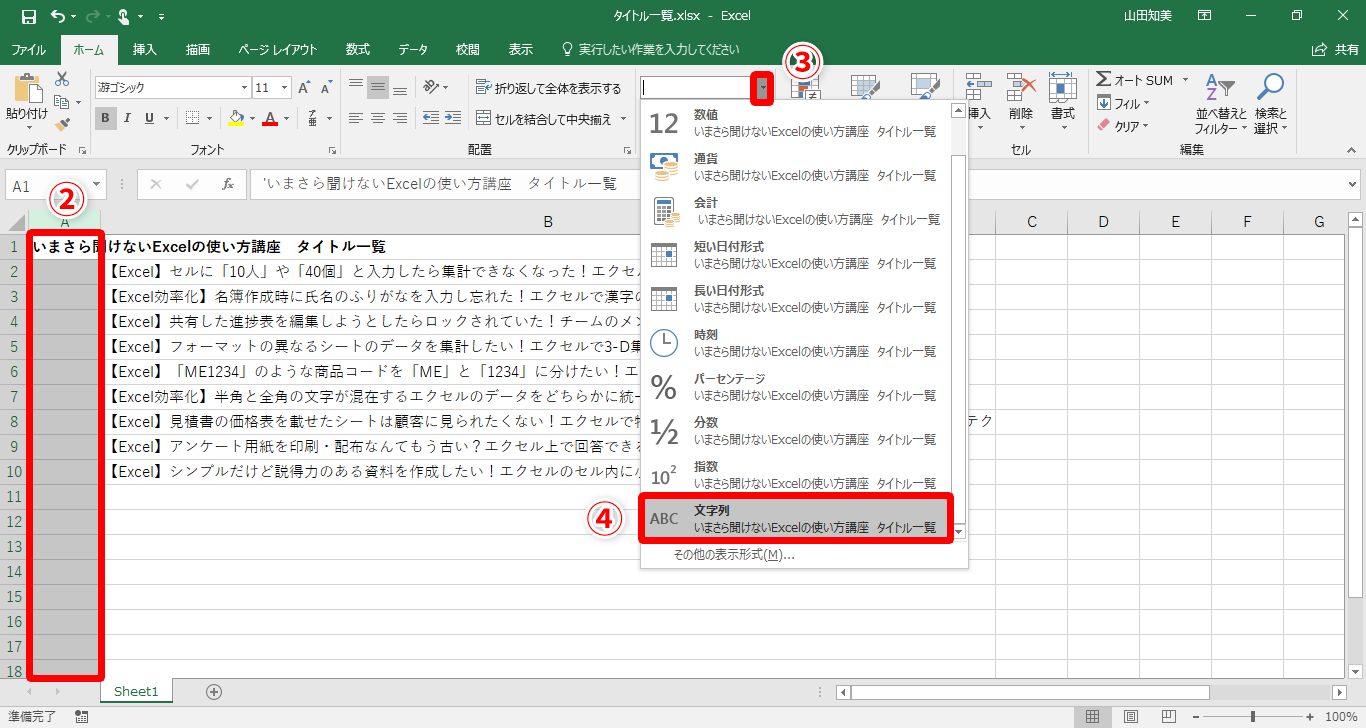Toggle underline formatting

tap(149, 118)
